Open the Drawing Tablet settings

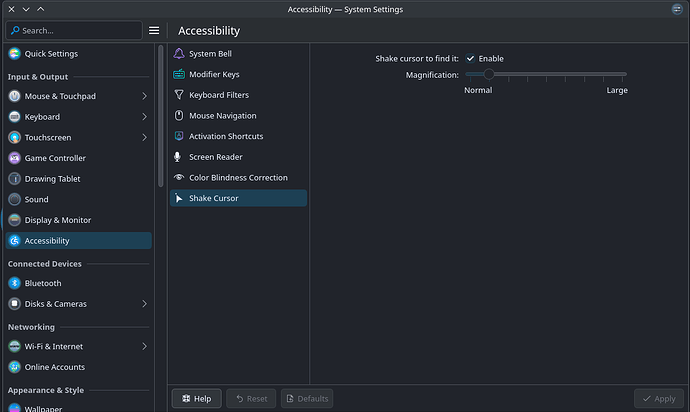pos(78,179)
